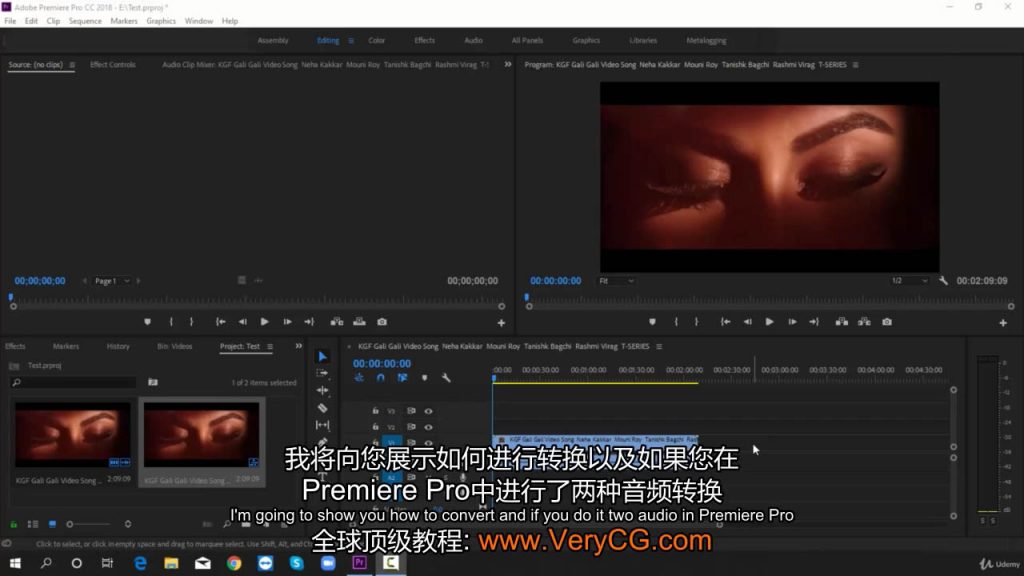Hide V3 track output eye
Viewport: 1024px width, 576px height.
pyautogui.click(x=428, y=411)
